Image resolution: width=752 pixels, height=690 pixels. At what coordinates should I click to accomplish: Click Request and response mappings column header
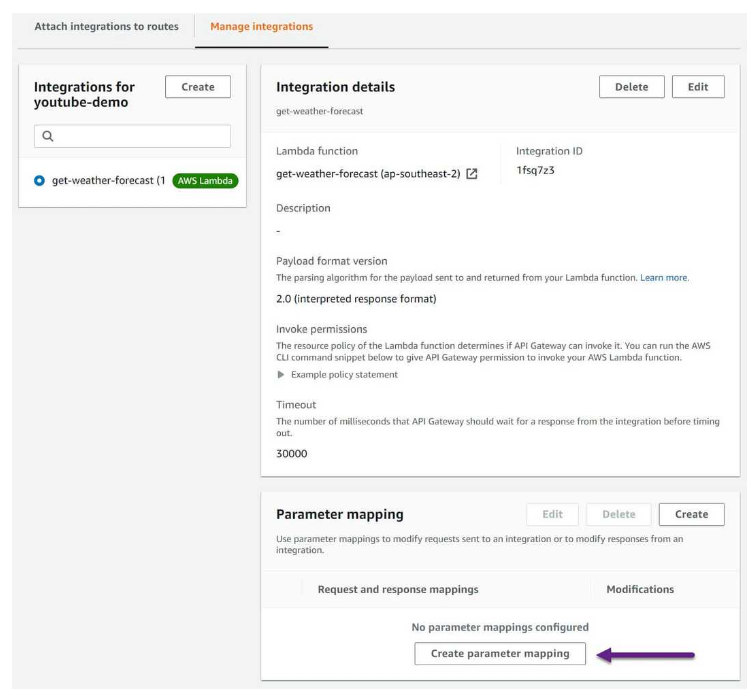(x=398, y=590)
